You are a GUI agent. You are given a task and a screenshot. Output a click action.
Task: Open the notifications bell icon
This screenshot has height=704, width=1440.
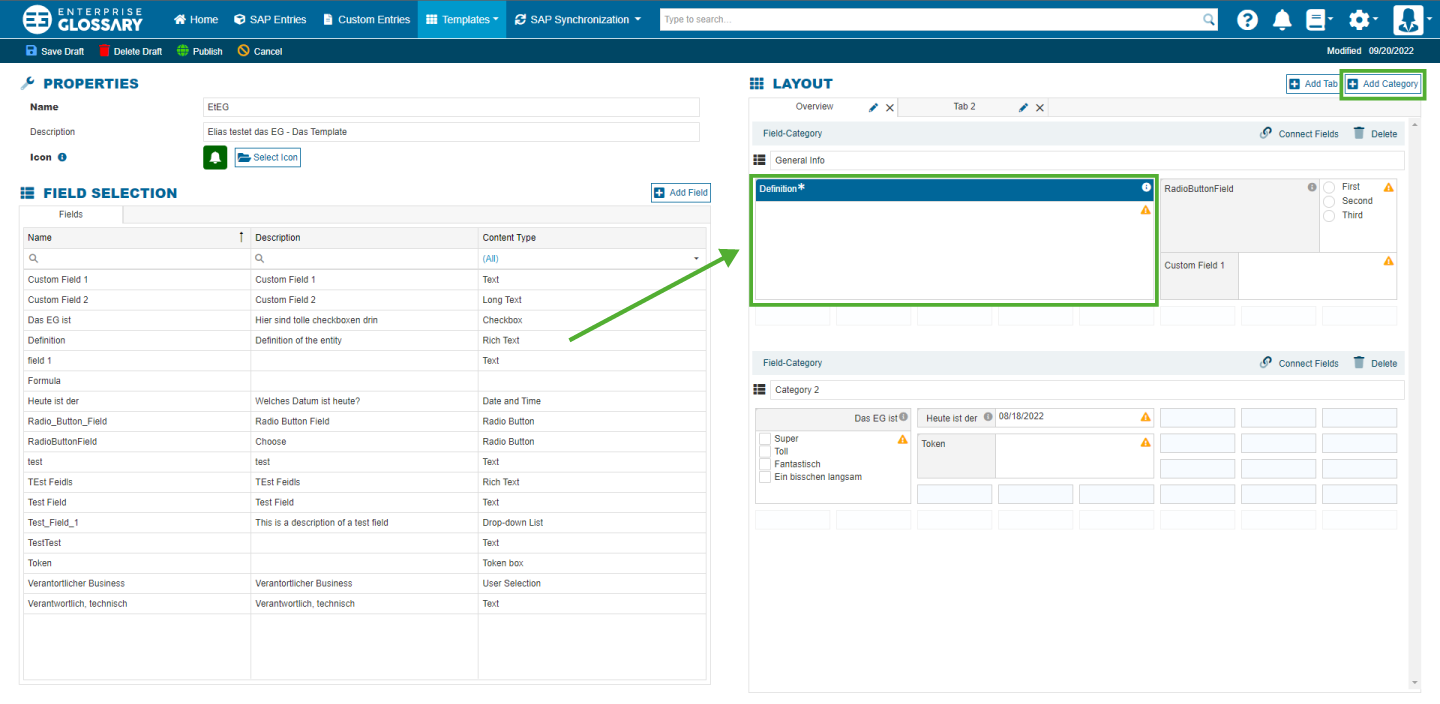(1281, 20)
